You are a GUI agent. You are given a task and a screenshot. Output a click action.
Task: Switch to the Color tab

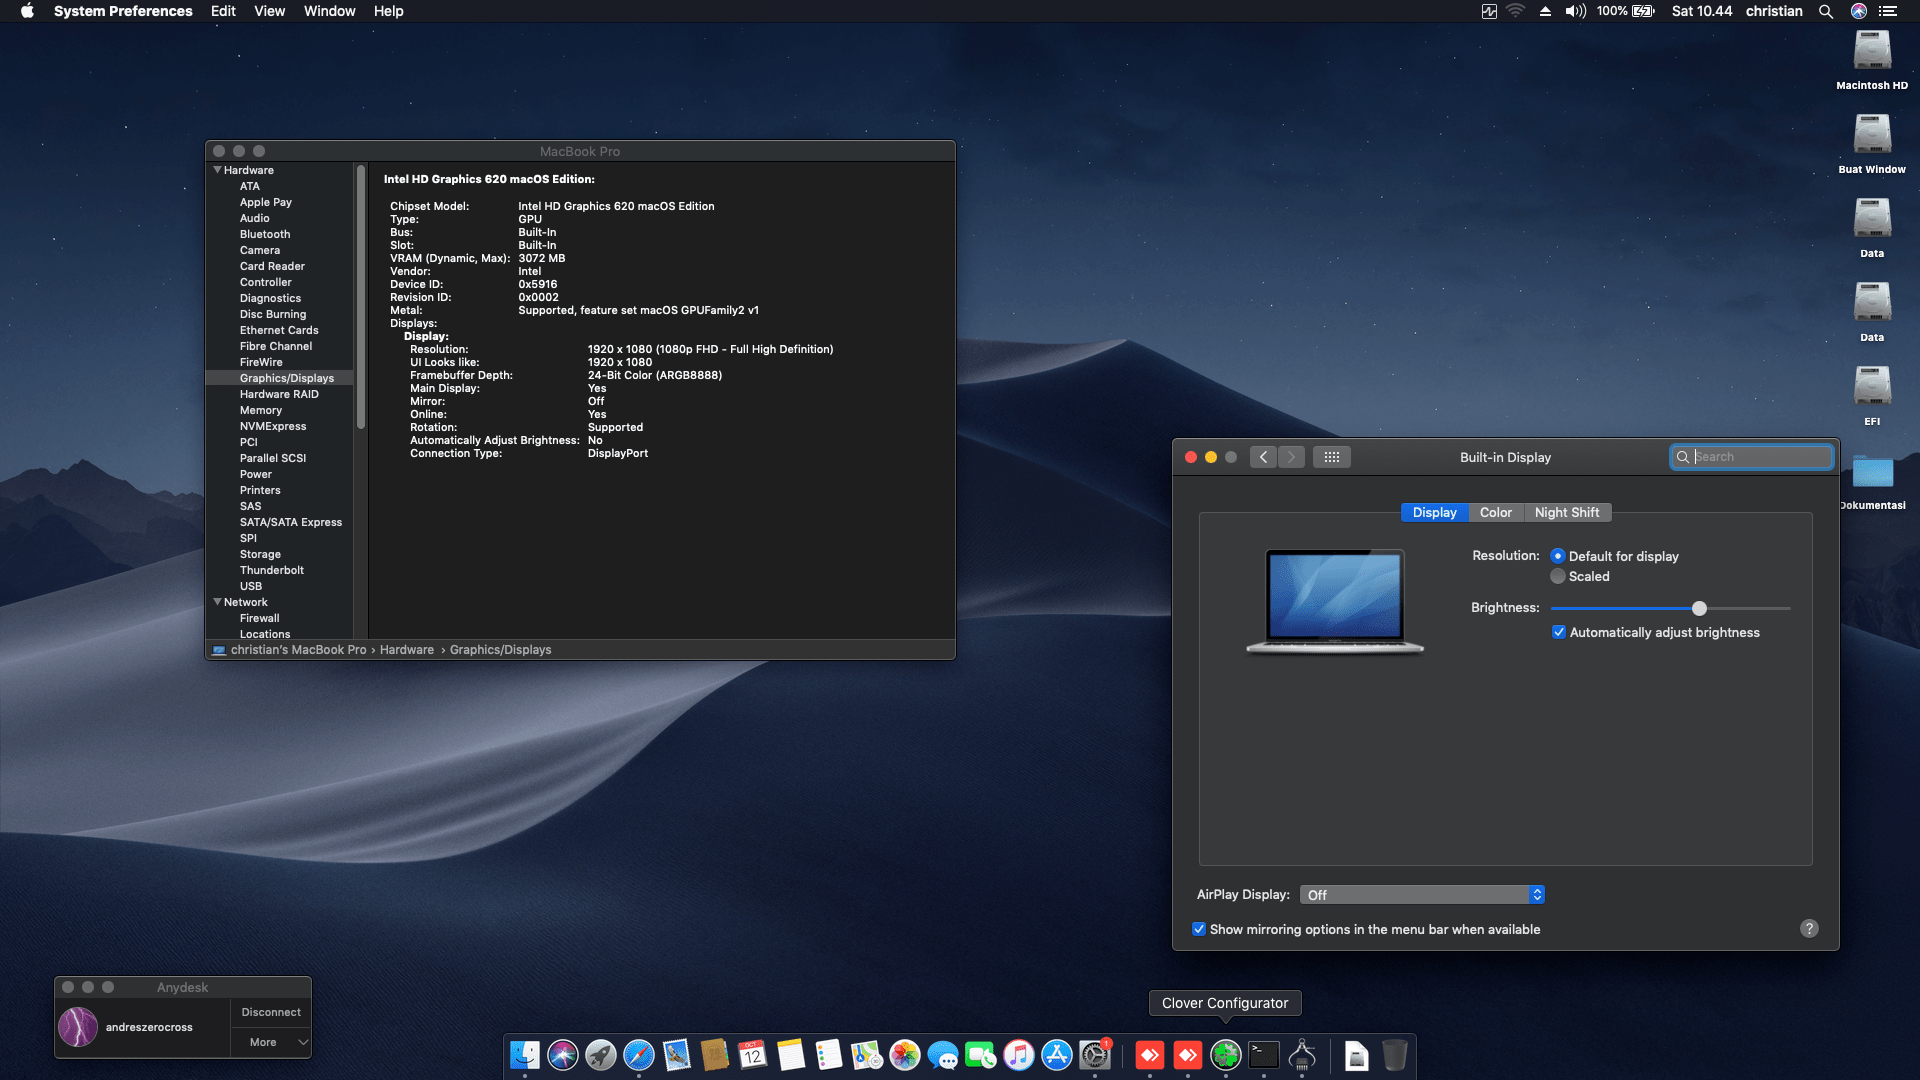point(1495,512)
